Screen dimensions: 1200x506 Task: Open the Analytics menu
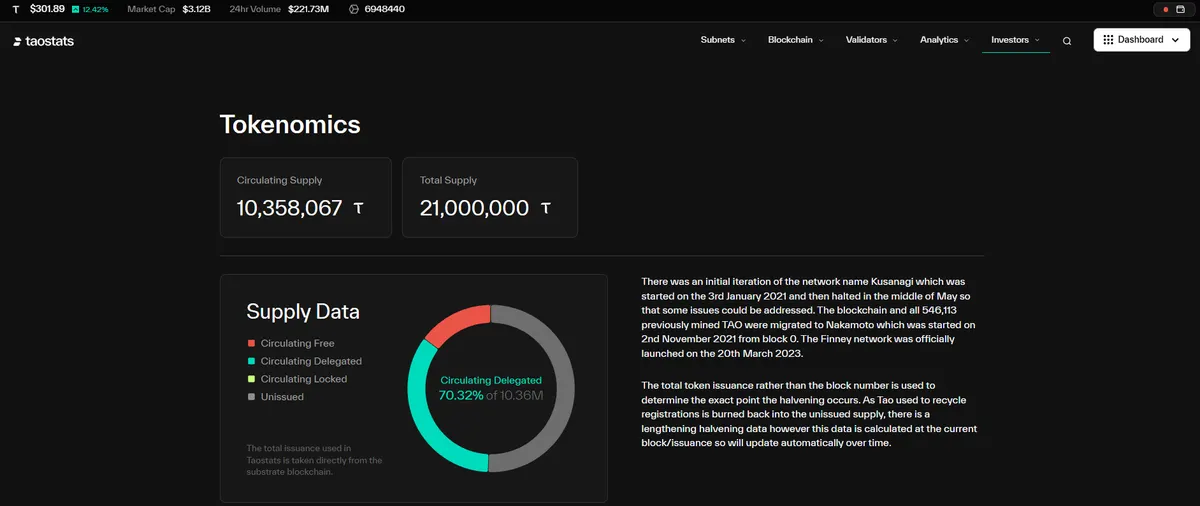945,40
